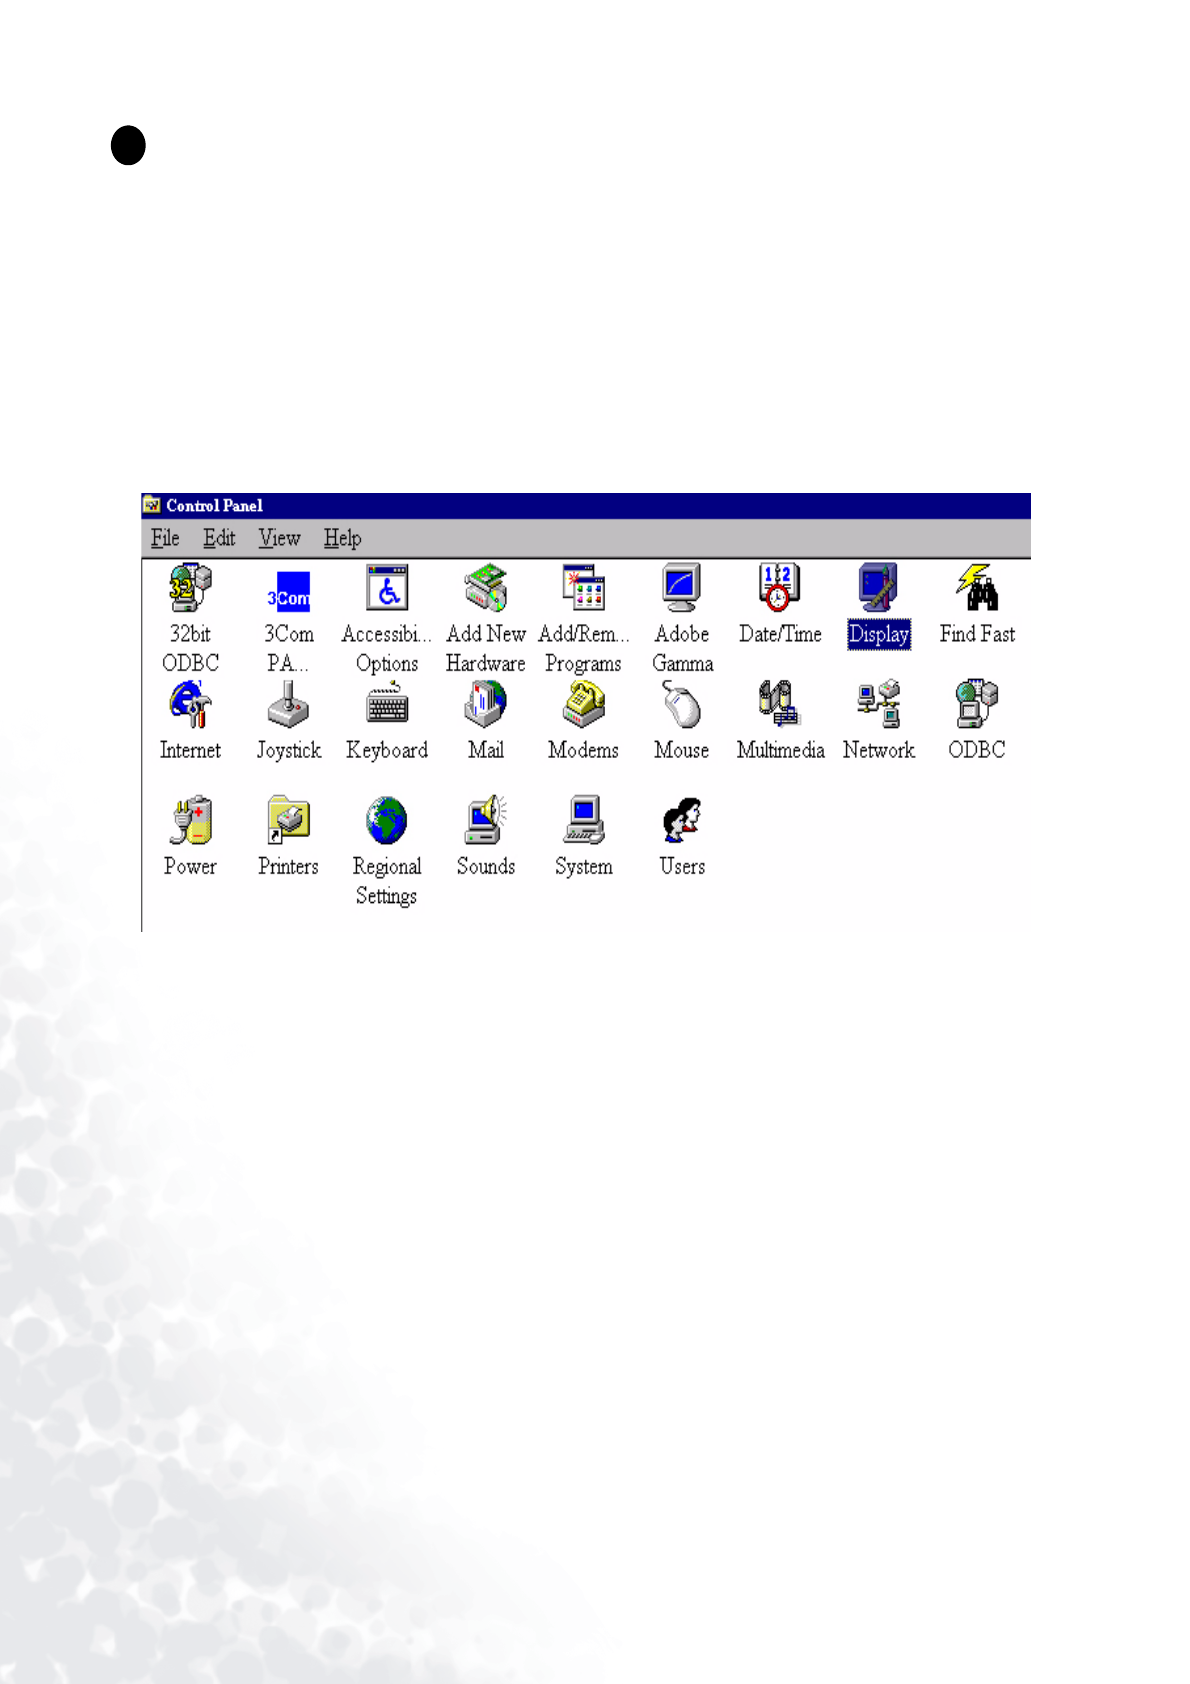Screen dimensions: 1190x1684
Task: Open the Help menu
Action: click(342, 538)
